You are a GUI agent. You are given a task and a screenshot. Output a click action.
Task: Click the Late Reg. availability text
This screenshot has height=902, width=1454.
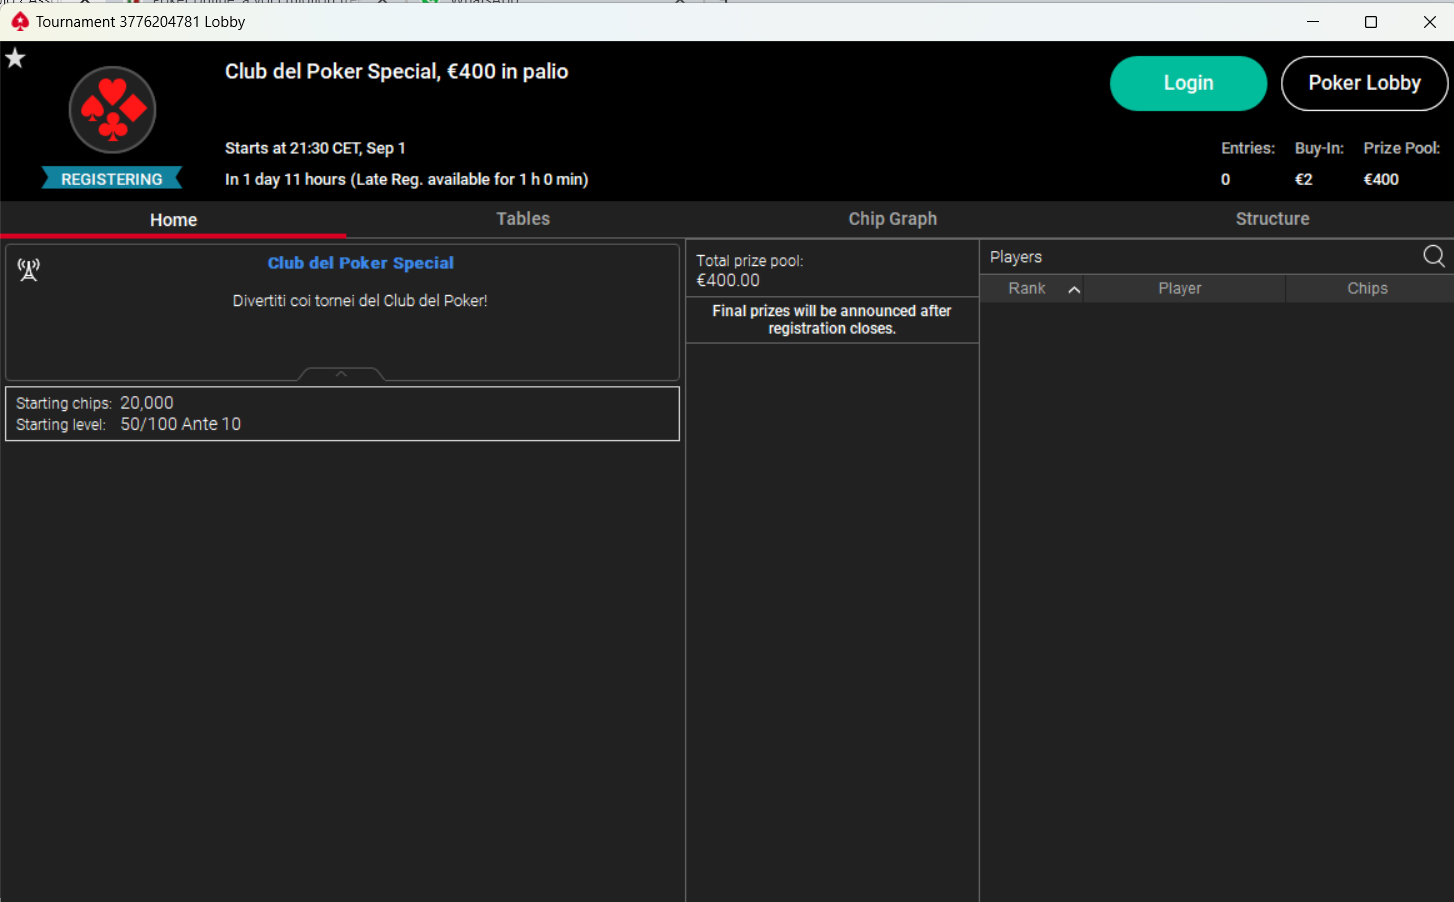click(x=469, y=179)
